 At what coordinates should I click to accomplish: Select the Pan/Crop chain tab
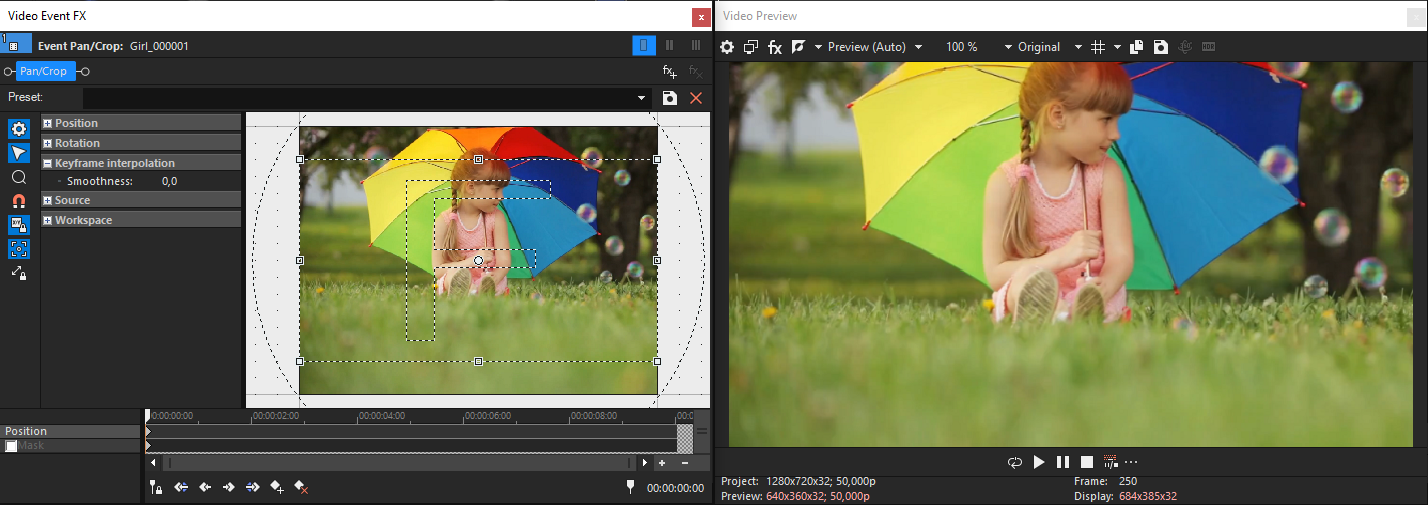click(44, 71)
